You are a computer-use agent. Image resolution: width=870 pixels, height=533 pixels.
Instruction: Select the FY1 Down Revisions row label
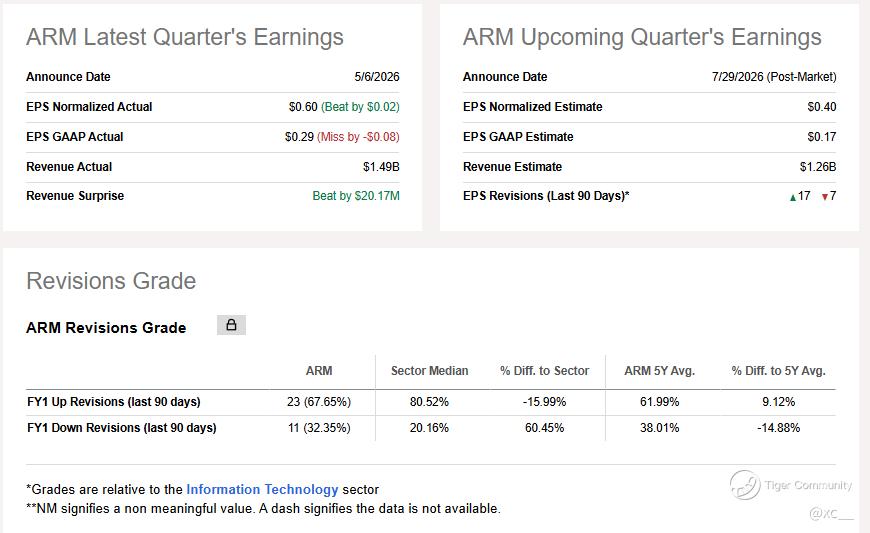coord(122,428)
